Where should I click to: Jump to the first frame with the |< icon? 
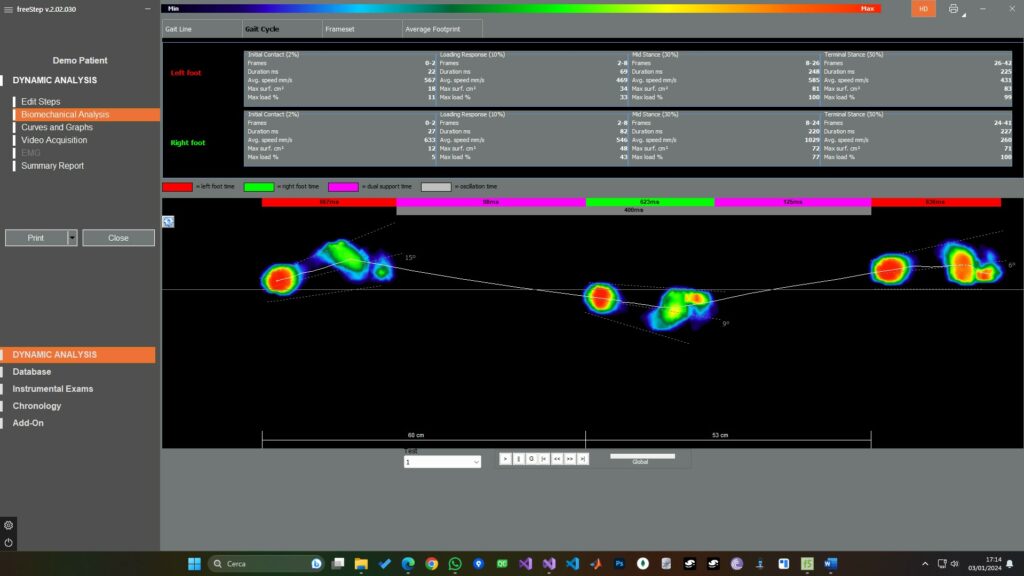coord(543,459)
